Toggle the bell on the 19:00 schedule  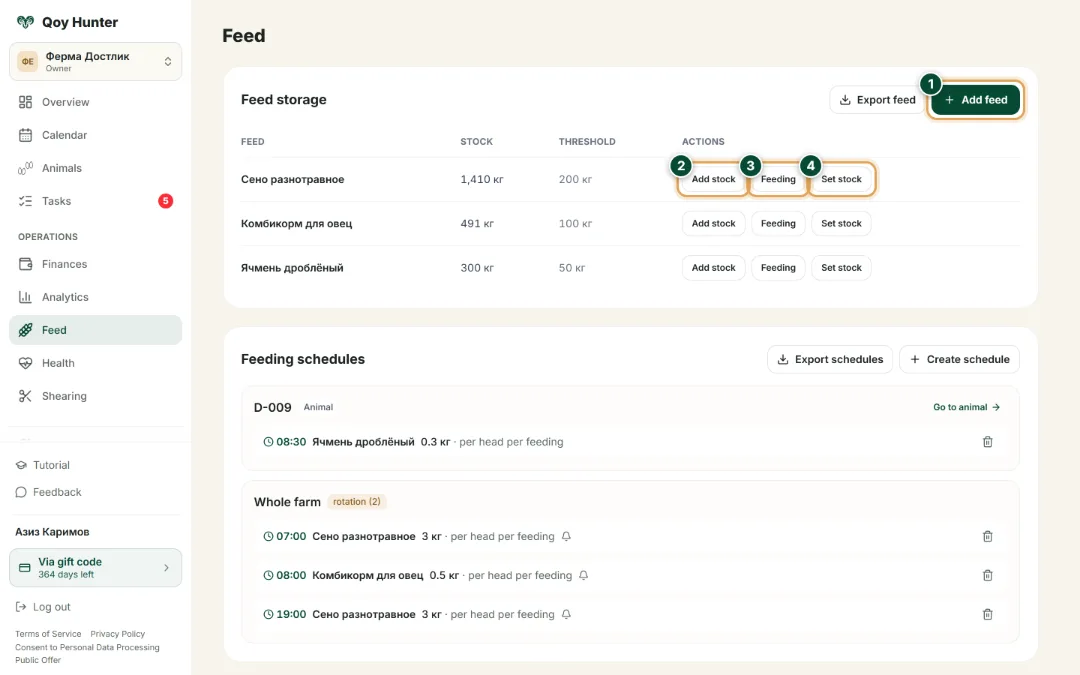click(566, 614)
